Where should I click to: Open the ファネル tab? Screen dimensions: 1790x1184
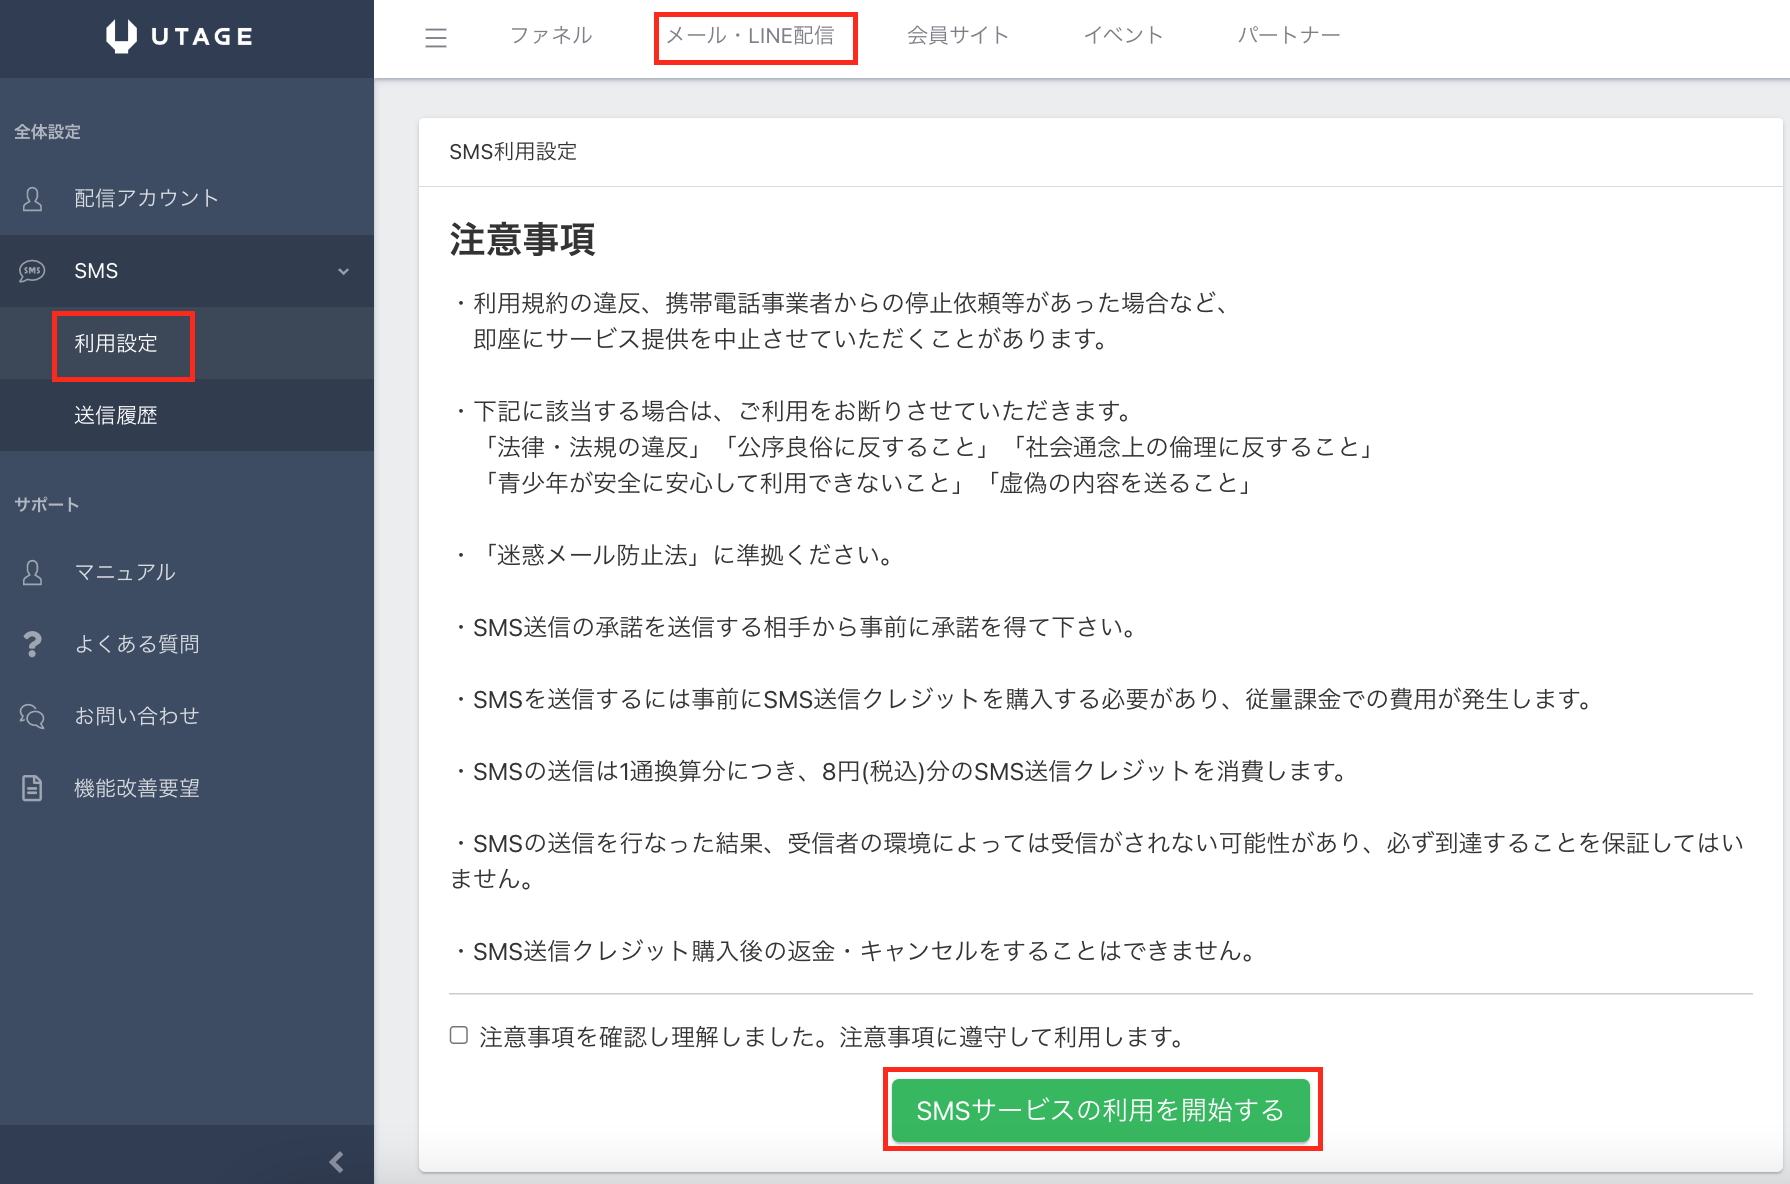551,36
